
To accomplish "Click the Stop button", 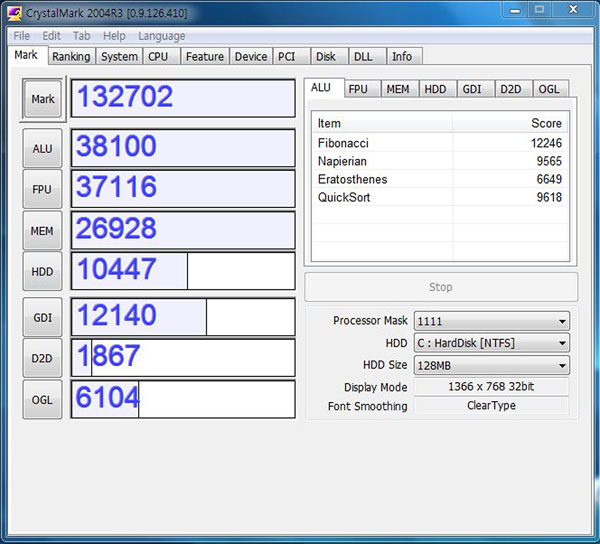I will pos(441,287).
